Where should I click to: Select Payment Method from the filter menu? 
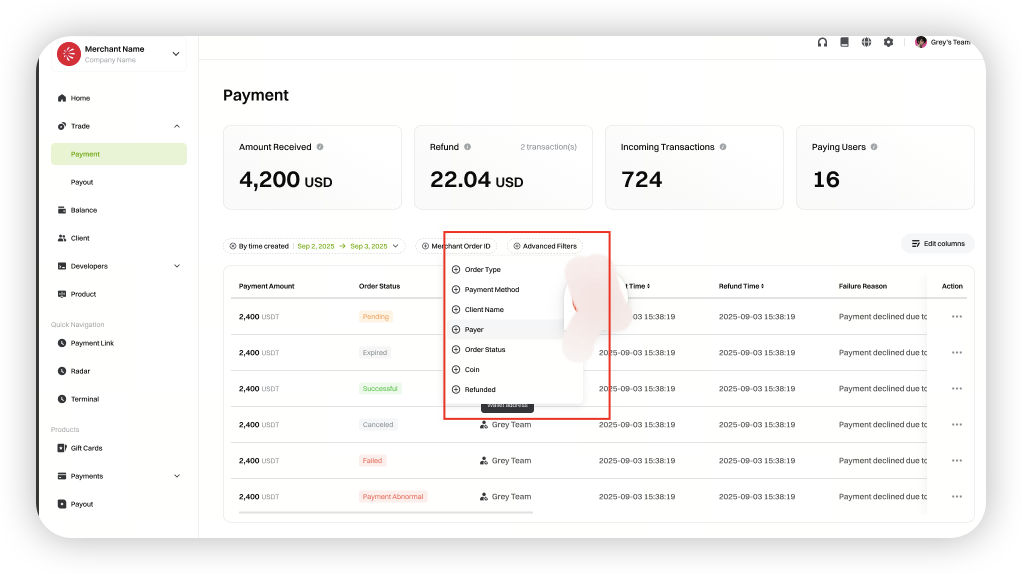coord(491,290)
